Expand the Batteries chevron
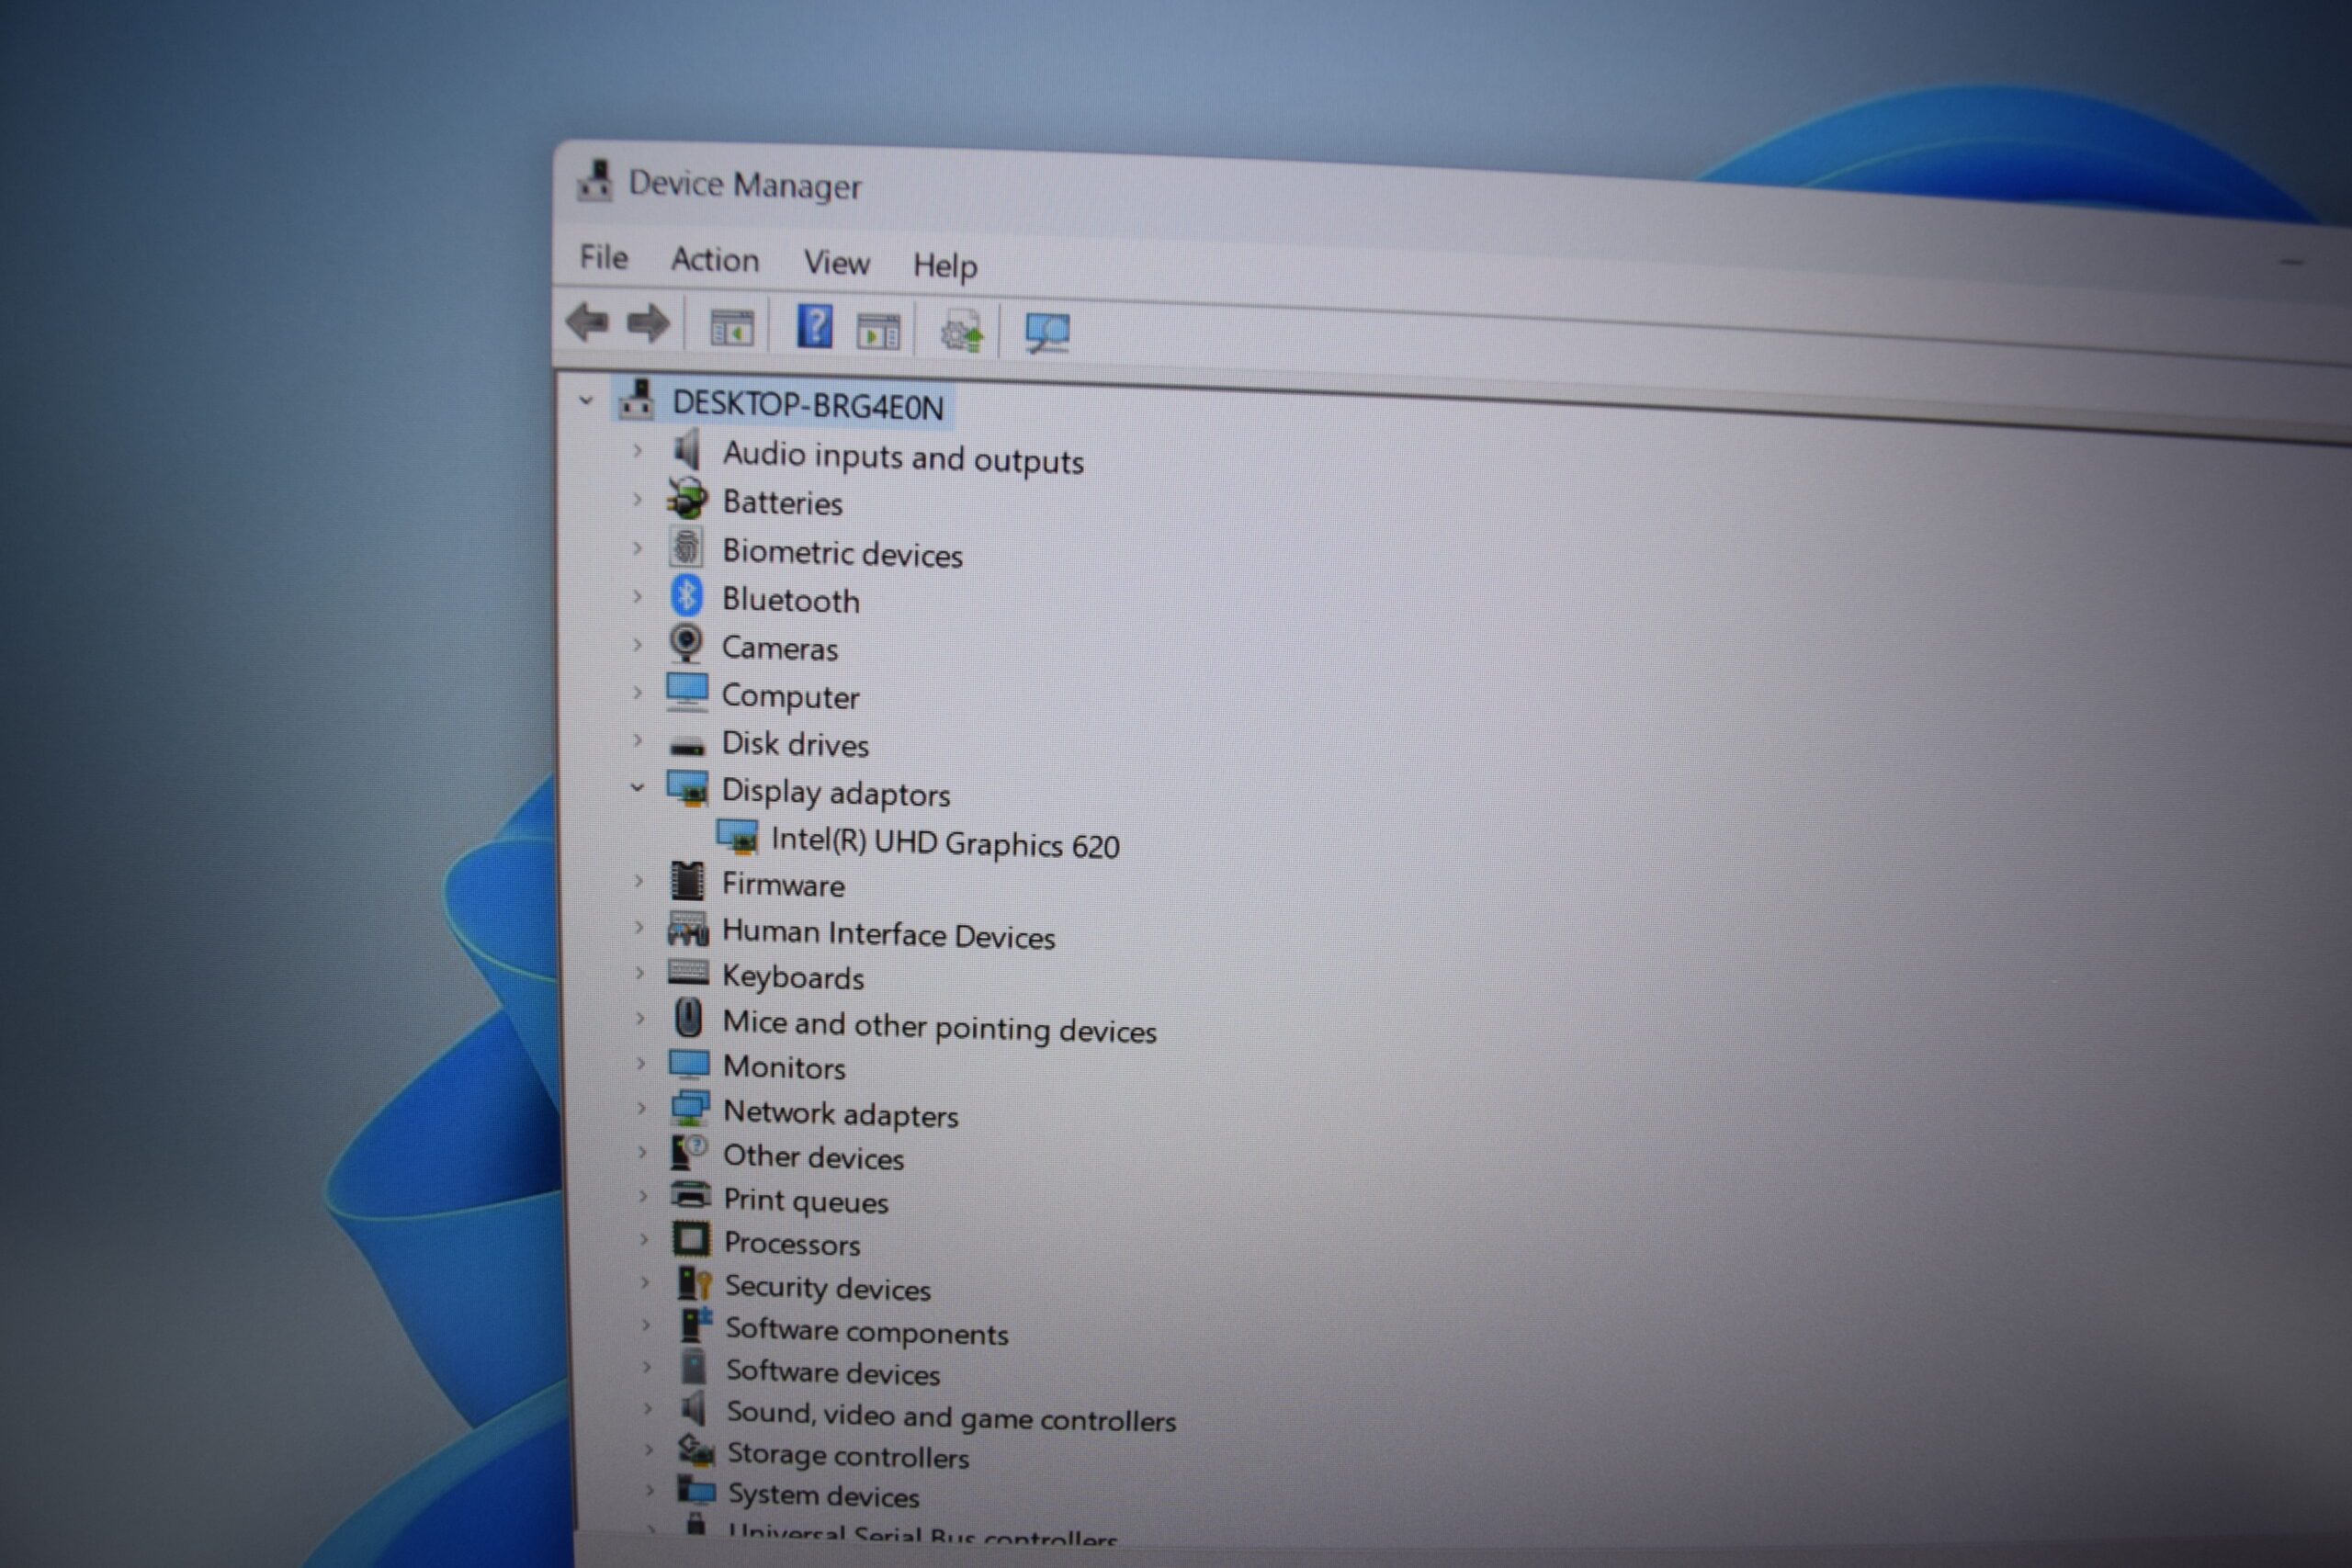Image resolution: width=2352 pixels, height=1568 pixels. [x=637, y=499]
